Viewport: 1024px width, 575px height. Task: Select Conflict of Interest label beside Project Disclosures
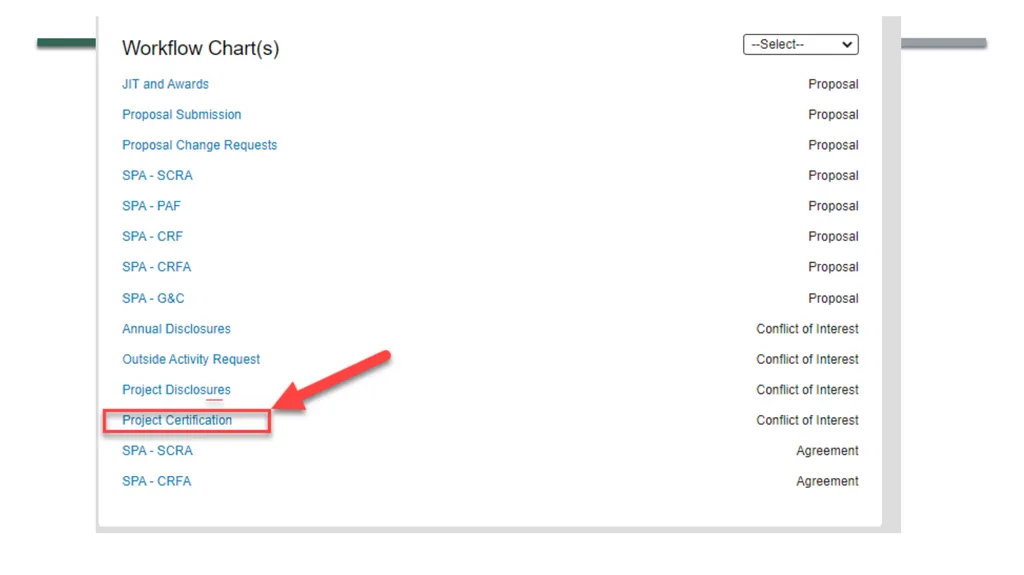click(x=807, y=389)
